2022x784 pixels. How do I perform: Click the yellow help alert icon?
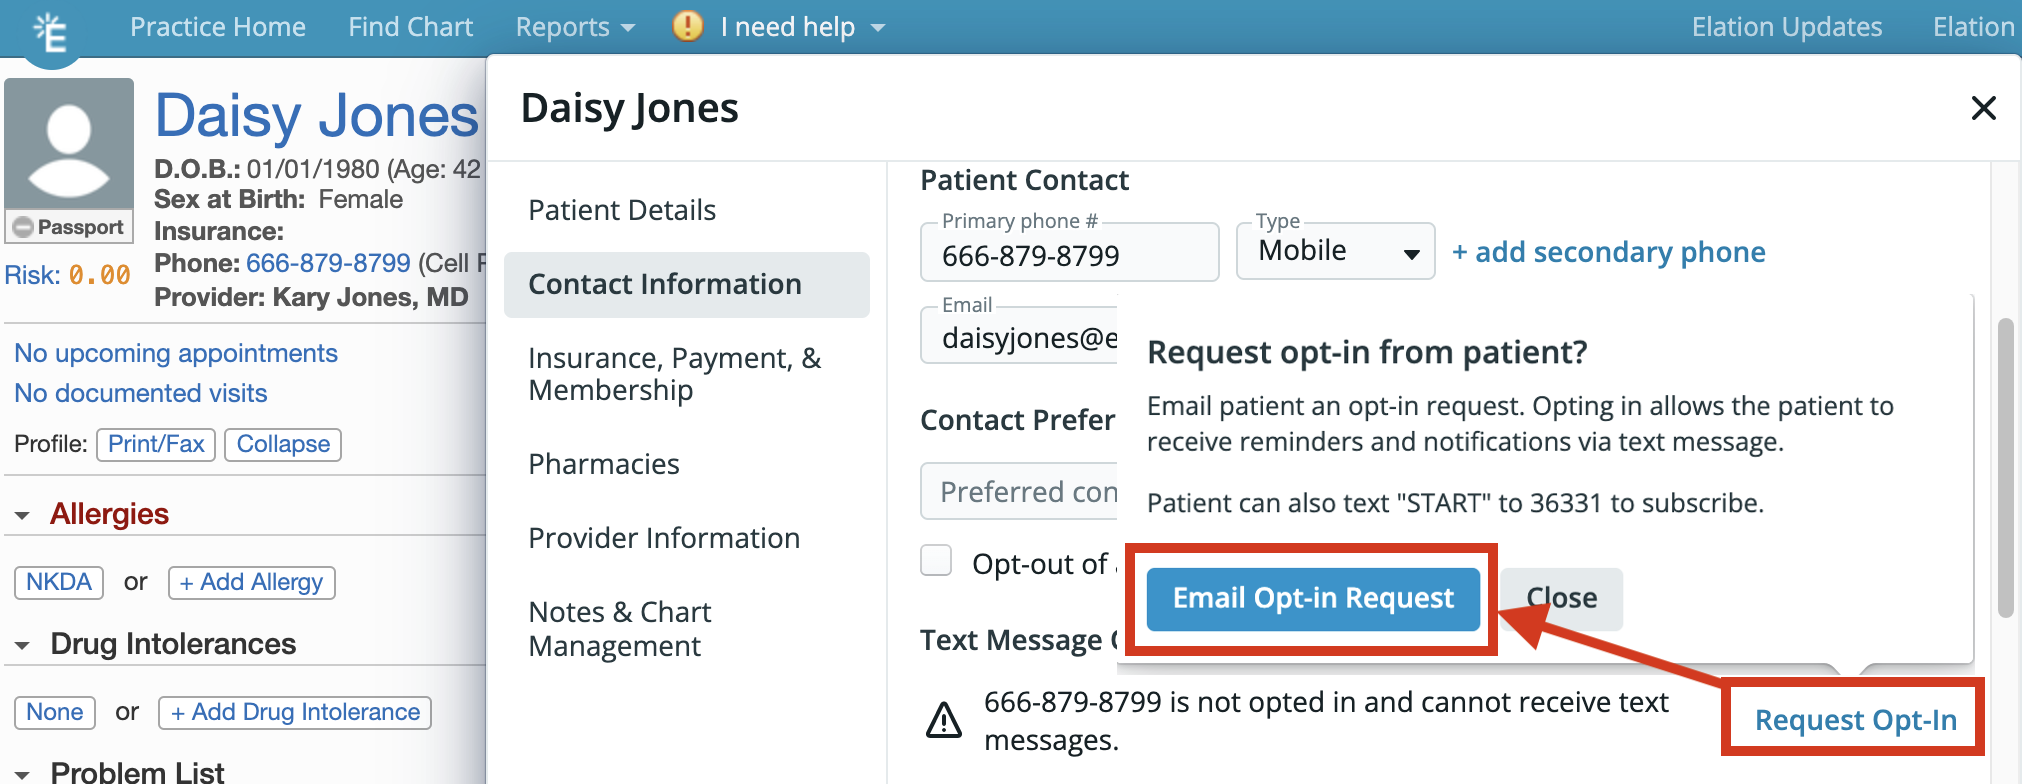click(687, 26)
